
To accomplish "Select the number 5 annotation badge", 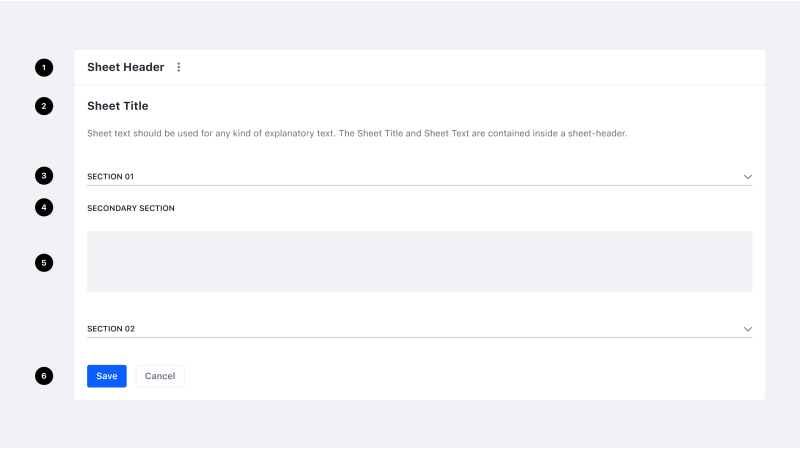I will [44, 263].
